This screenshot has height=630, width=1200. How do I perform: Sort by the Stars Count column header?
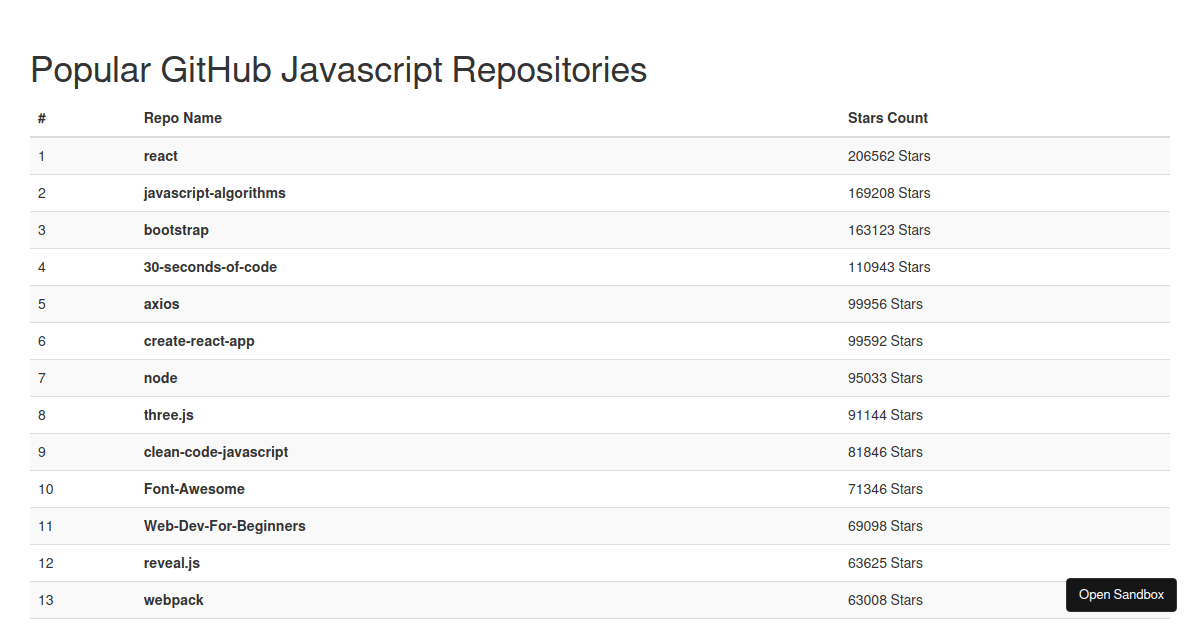(887, 118)
